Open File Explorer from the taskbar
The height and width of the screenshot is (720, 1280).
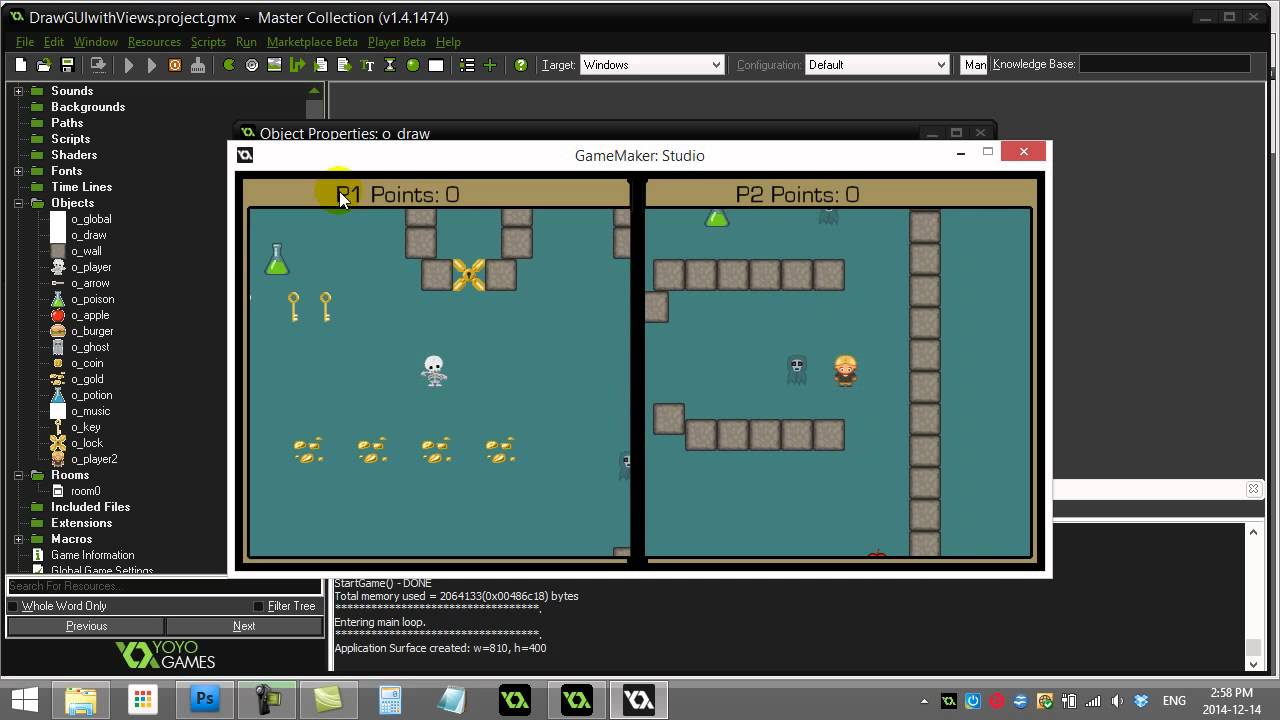click(x=80, y=699)
